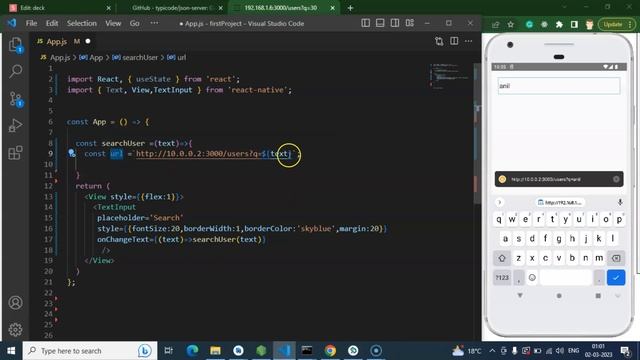
Task: Click the lightbulb code action on line 9
Action: point(71,153)
